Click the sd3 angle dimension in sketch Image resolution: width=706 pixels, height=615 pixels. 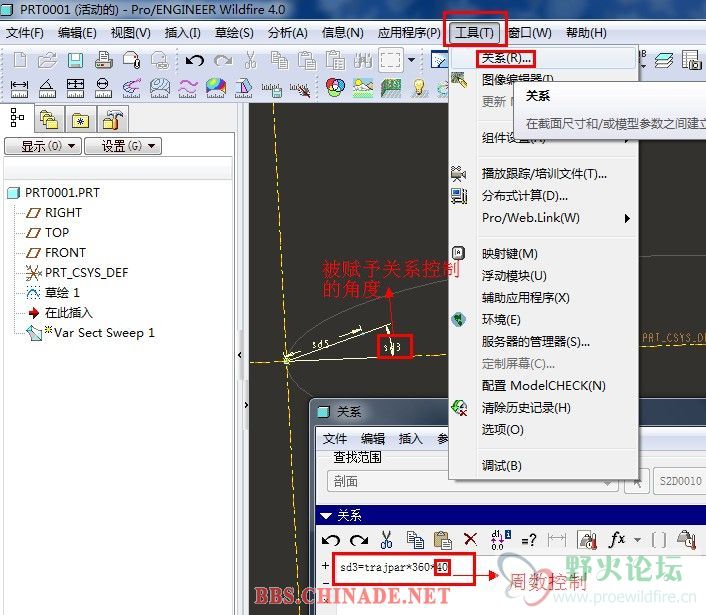pos(394,347)
